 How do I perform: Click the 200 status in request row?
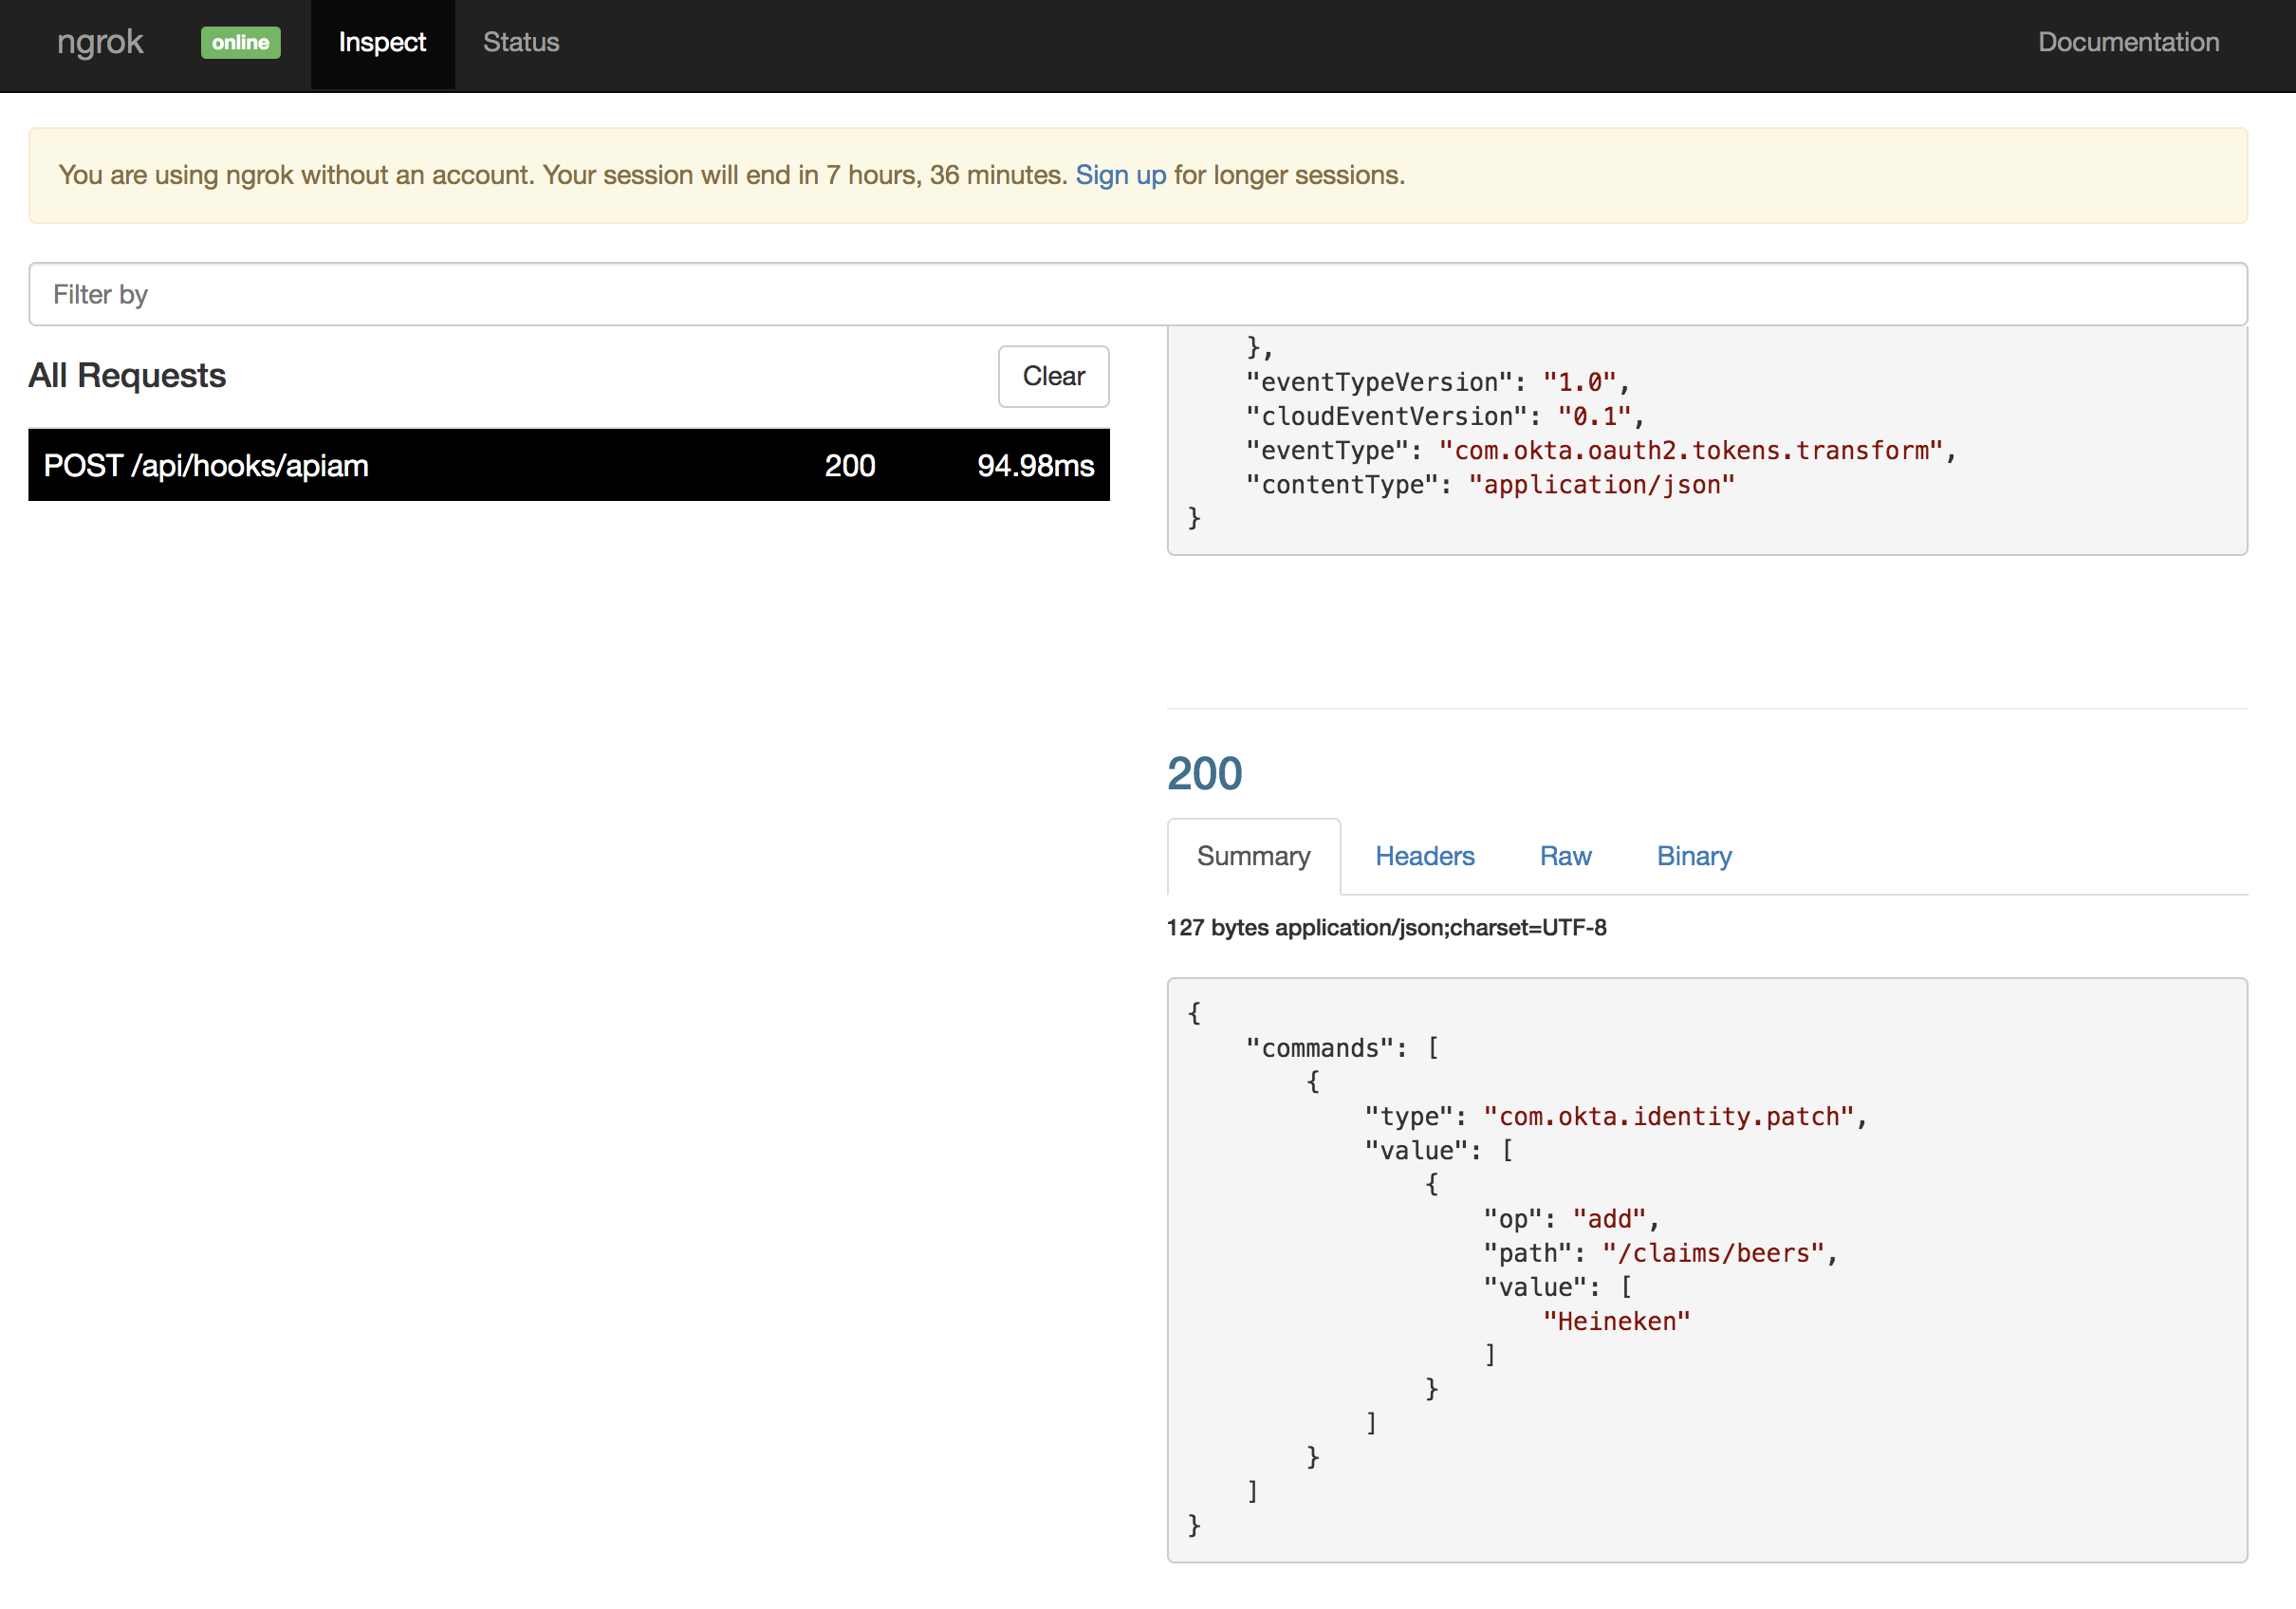(x=849, y=465)
